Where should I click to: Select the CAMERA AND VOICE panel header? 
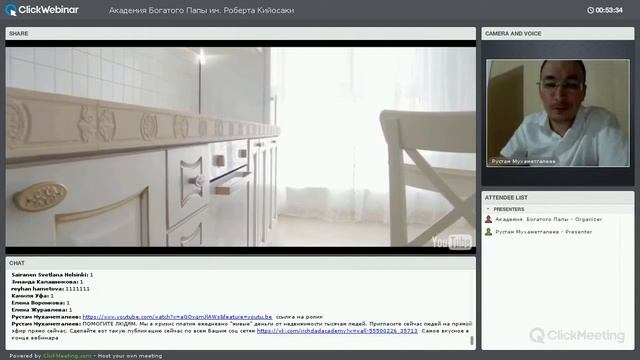[558, 33]
